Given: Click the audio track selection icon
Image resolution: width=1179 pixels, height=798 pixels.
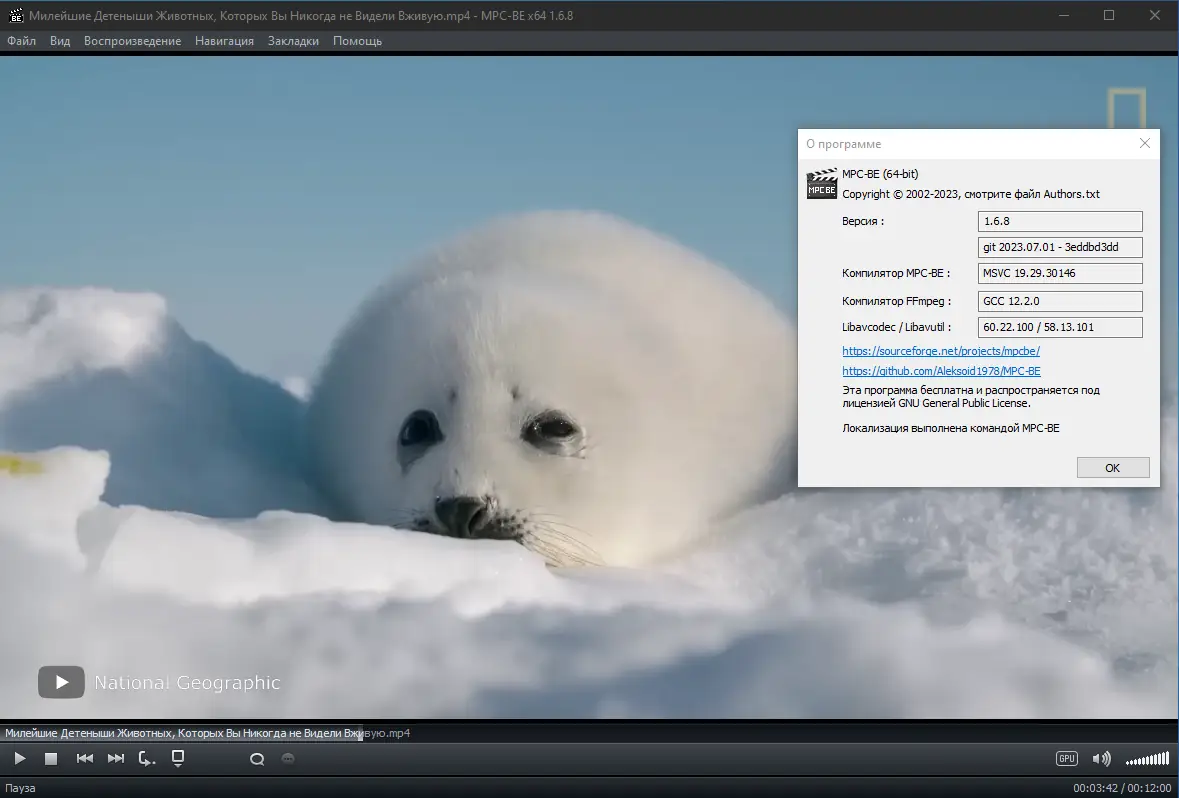Looking at the screenshot, I should 257,759.
